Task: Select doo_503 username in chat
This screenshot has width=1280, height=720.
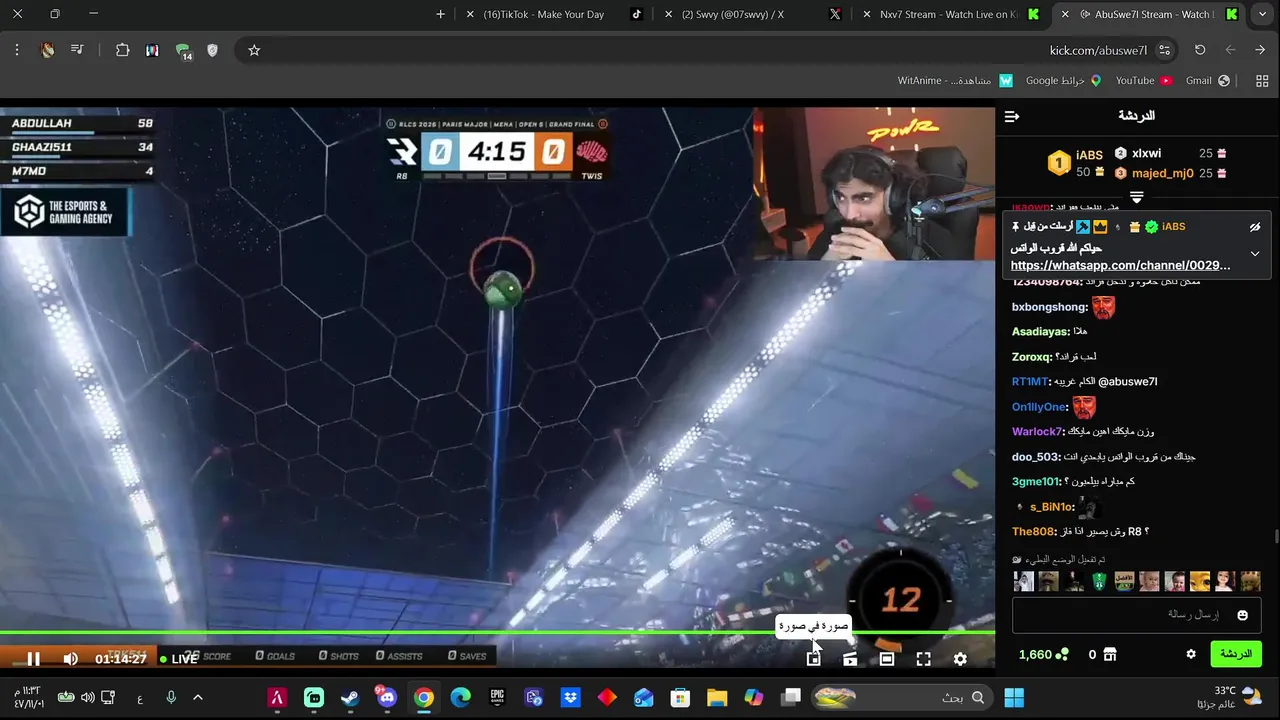Action: 1035,456
